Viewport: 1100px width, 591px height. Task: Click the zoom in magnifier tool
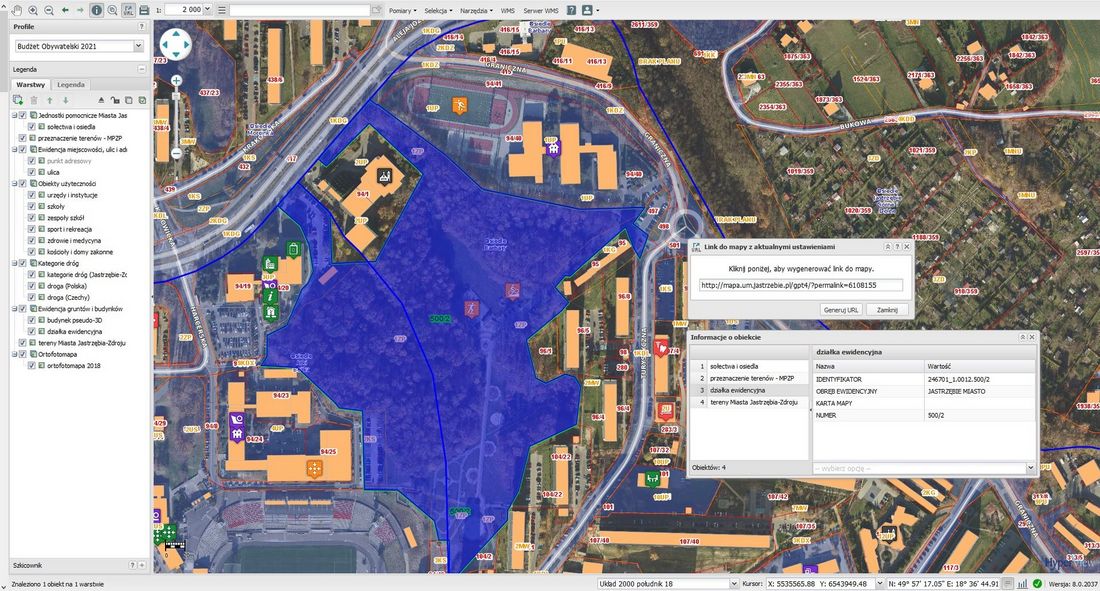33,10
